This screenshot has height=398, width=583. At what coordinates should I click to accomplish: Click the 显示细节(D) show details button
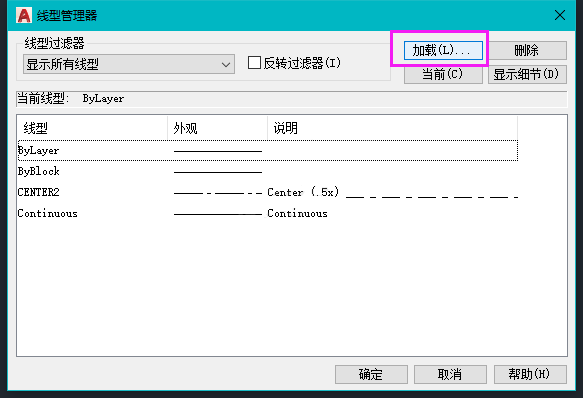(527, 74)
